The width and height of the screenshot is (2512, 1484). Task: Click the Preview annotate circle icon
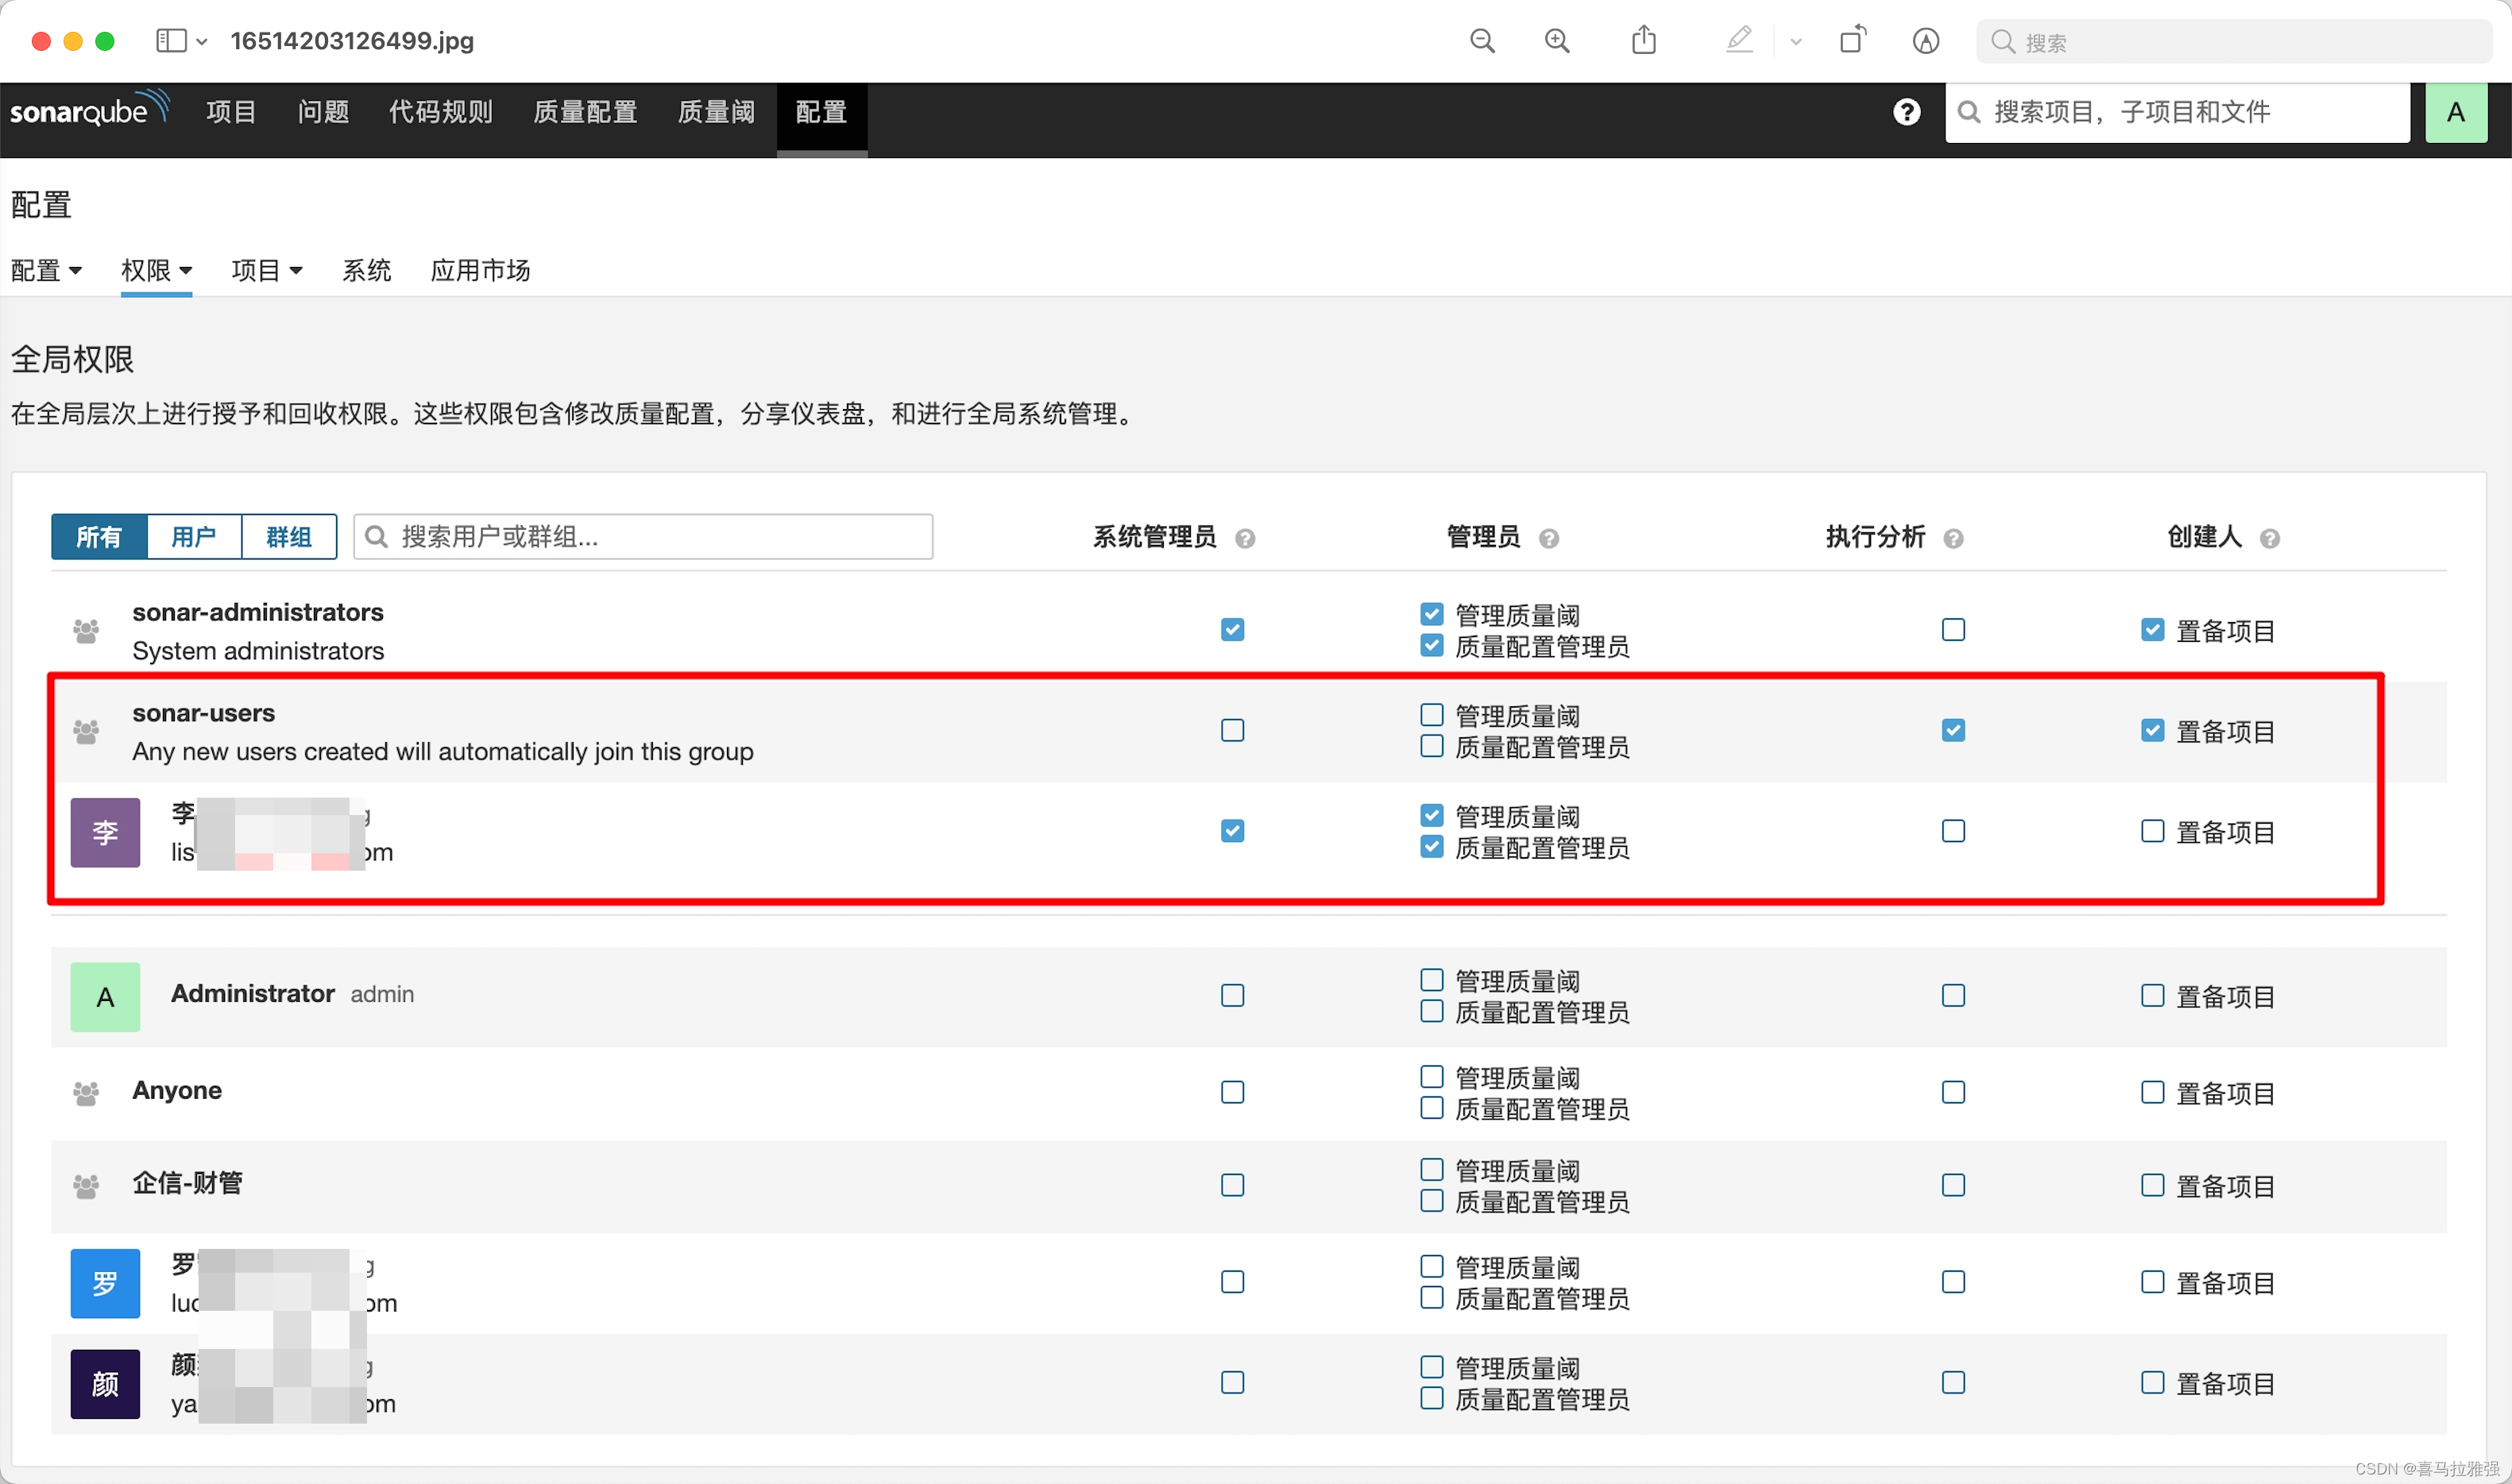tap(1925, 41)
